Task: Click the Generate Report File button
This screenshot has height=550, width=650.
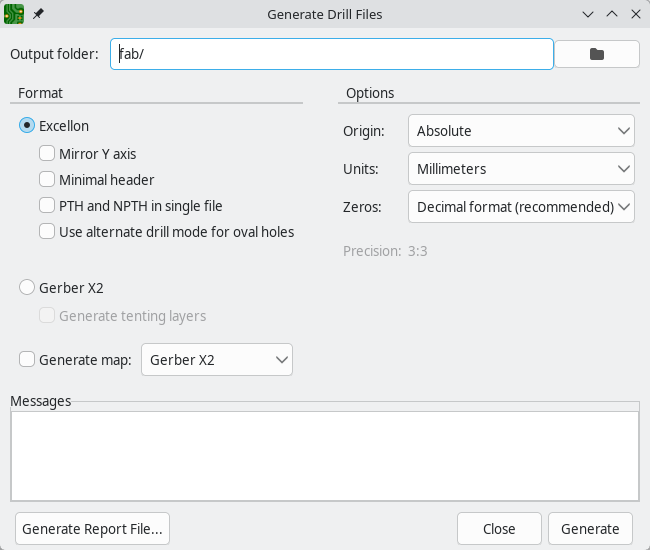Action: tap(92, 529)
